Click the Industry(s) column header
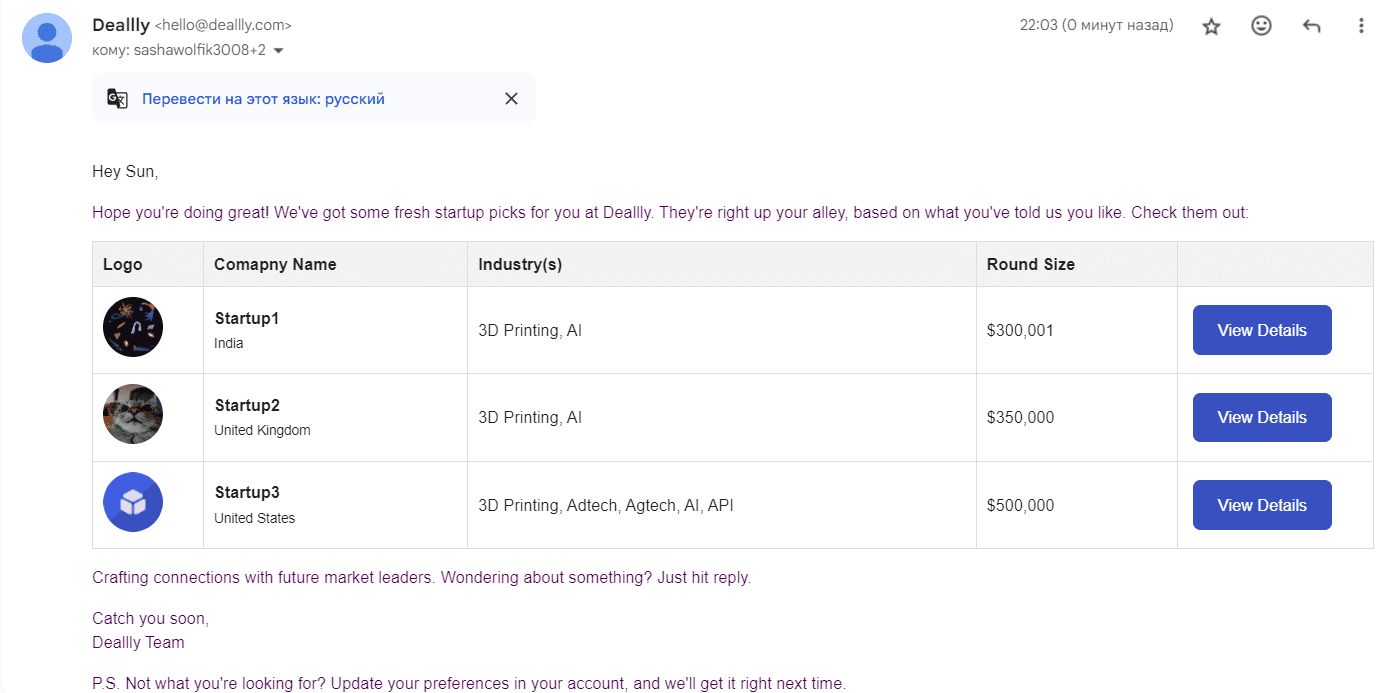The width and height of the screenshot is (1386, 693). (x=520, y=264)
